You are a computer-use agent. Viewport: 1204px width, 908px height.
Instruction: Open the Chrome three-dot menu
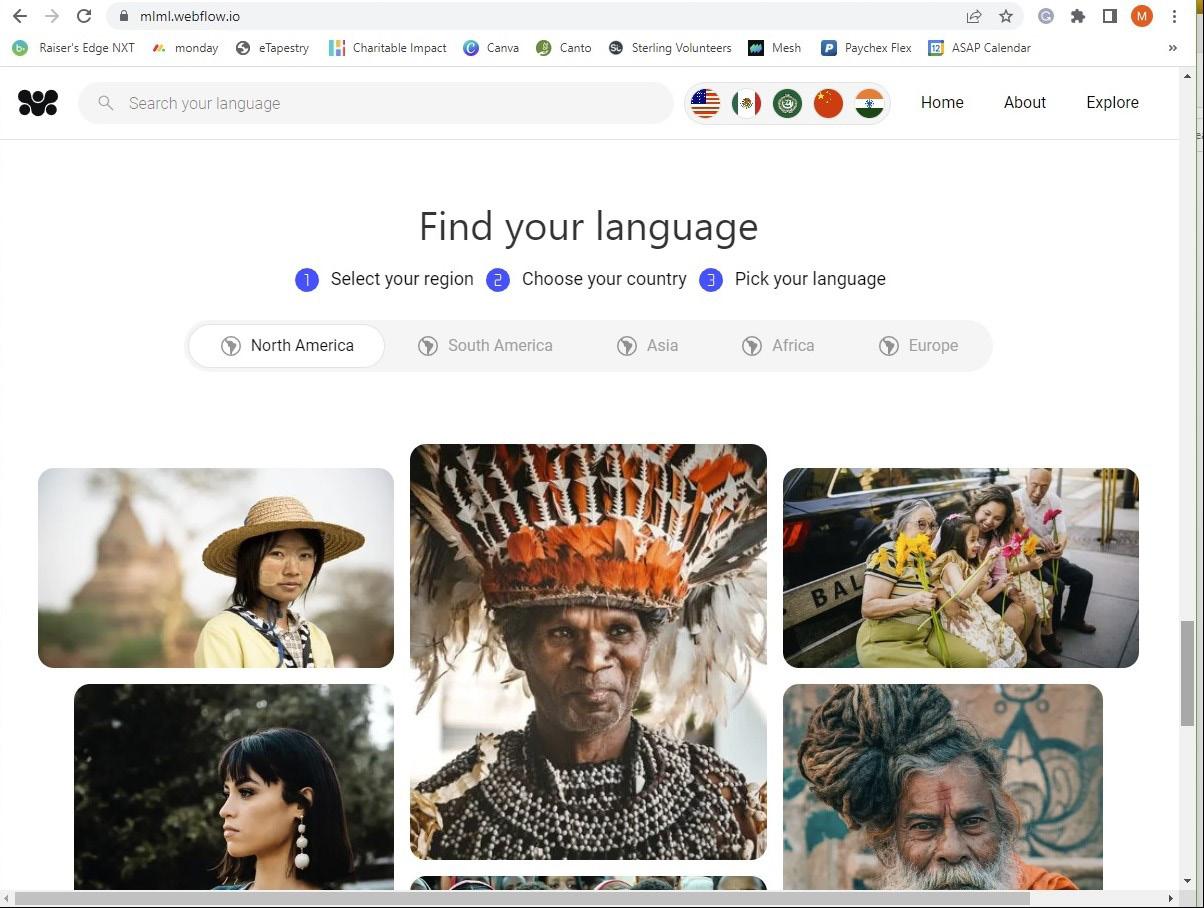pos(1175,16)
